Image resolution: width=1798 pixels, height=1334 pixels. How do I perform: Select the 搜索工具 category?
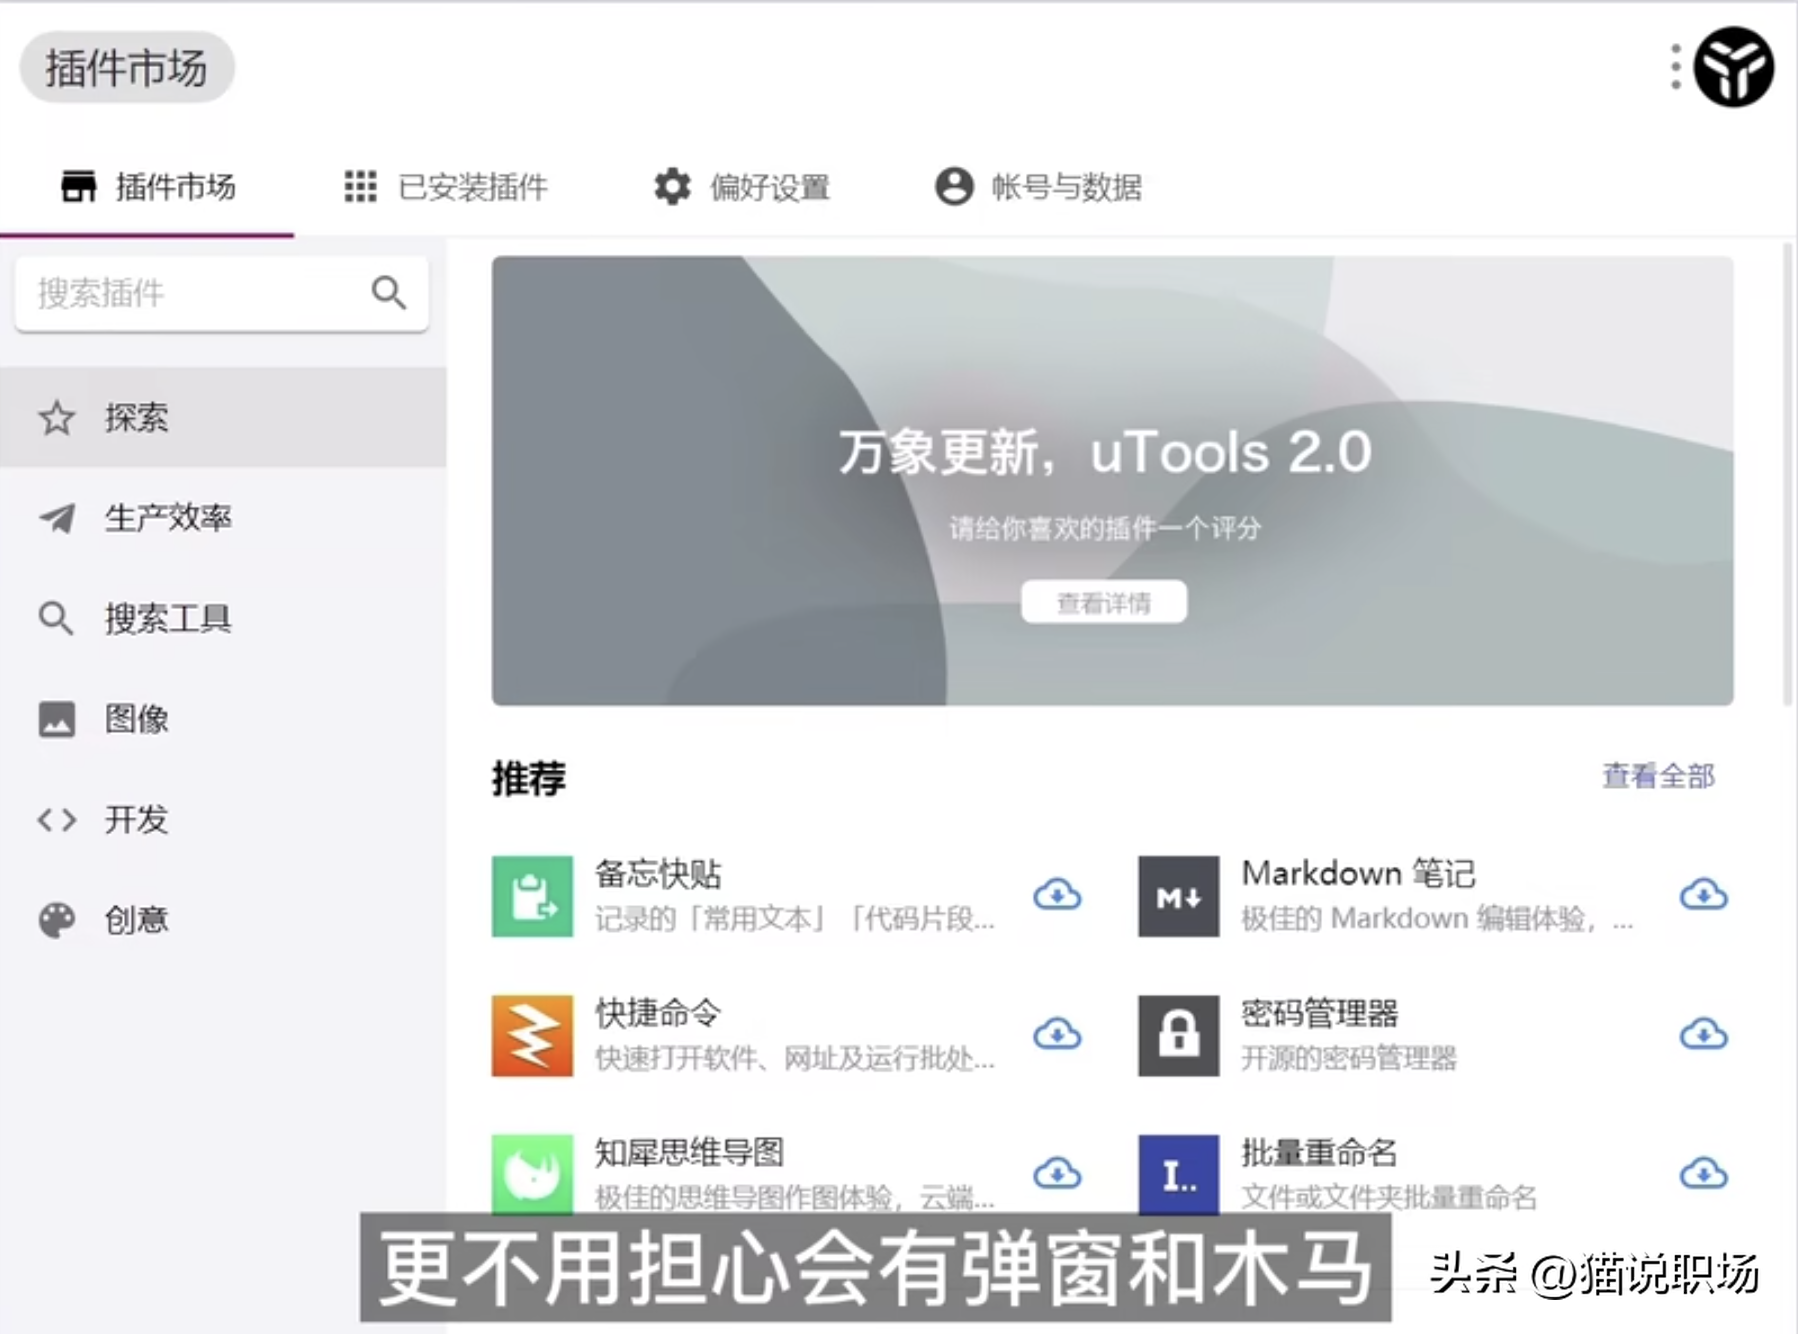[223, 618]
